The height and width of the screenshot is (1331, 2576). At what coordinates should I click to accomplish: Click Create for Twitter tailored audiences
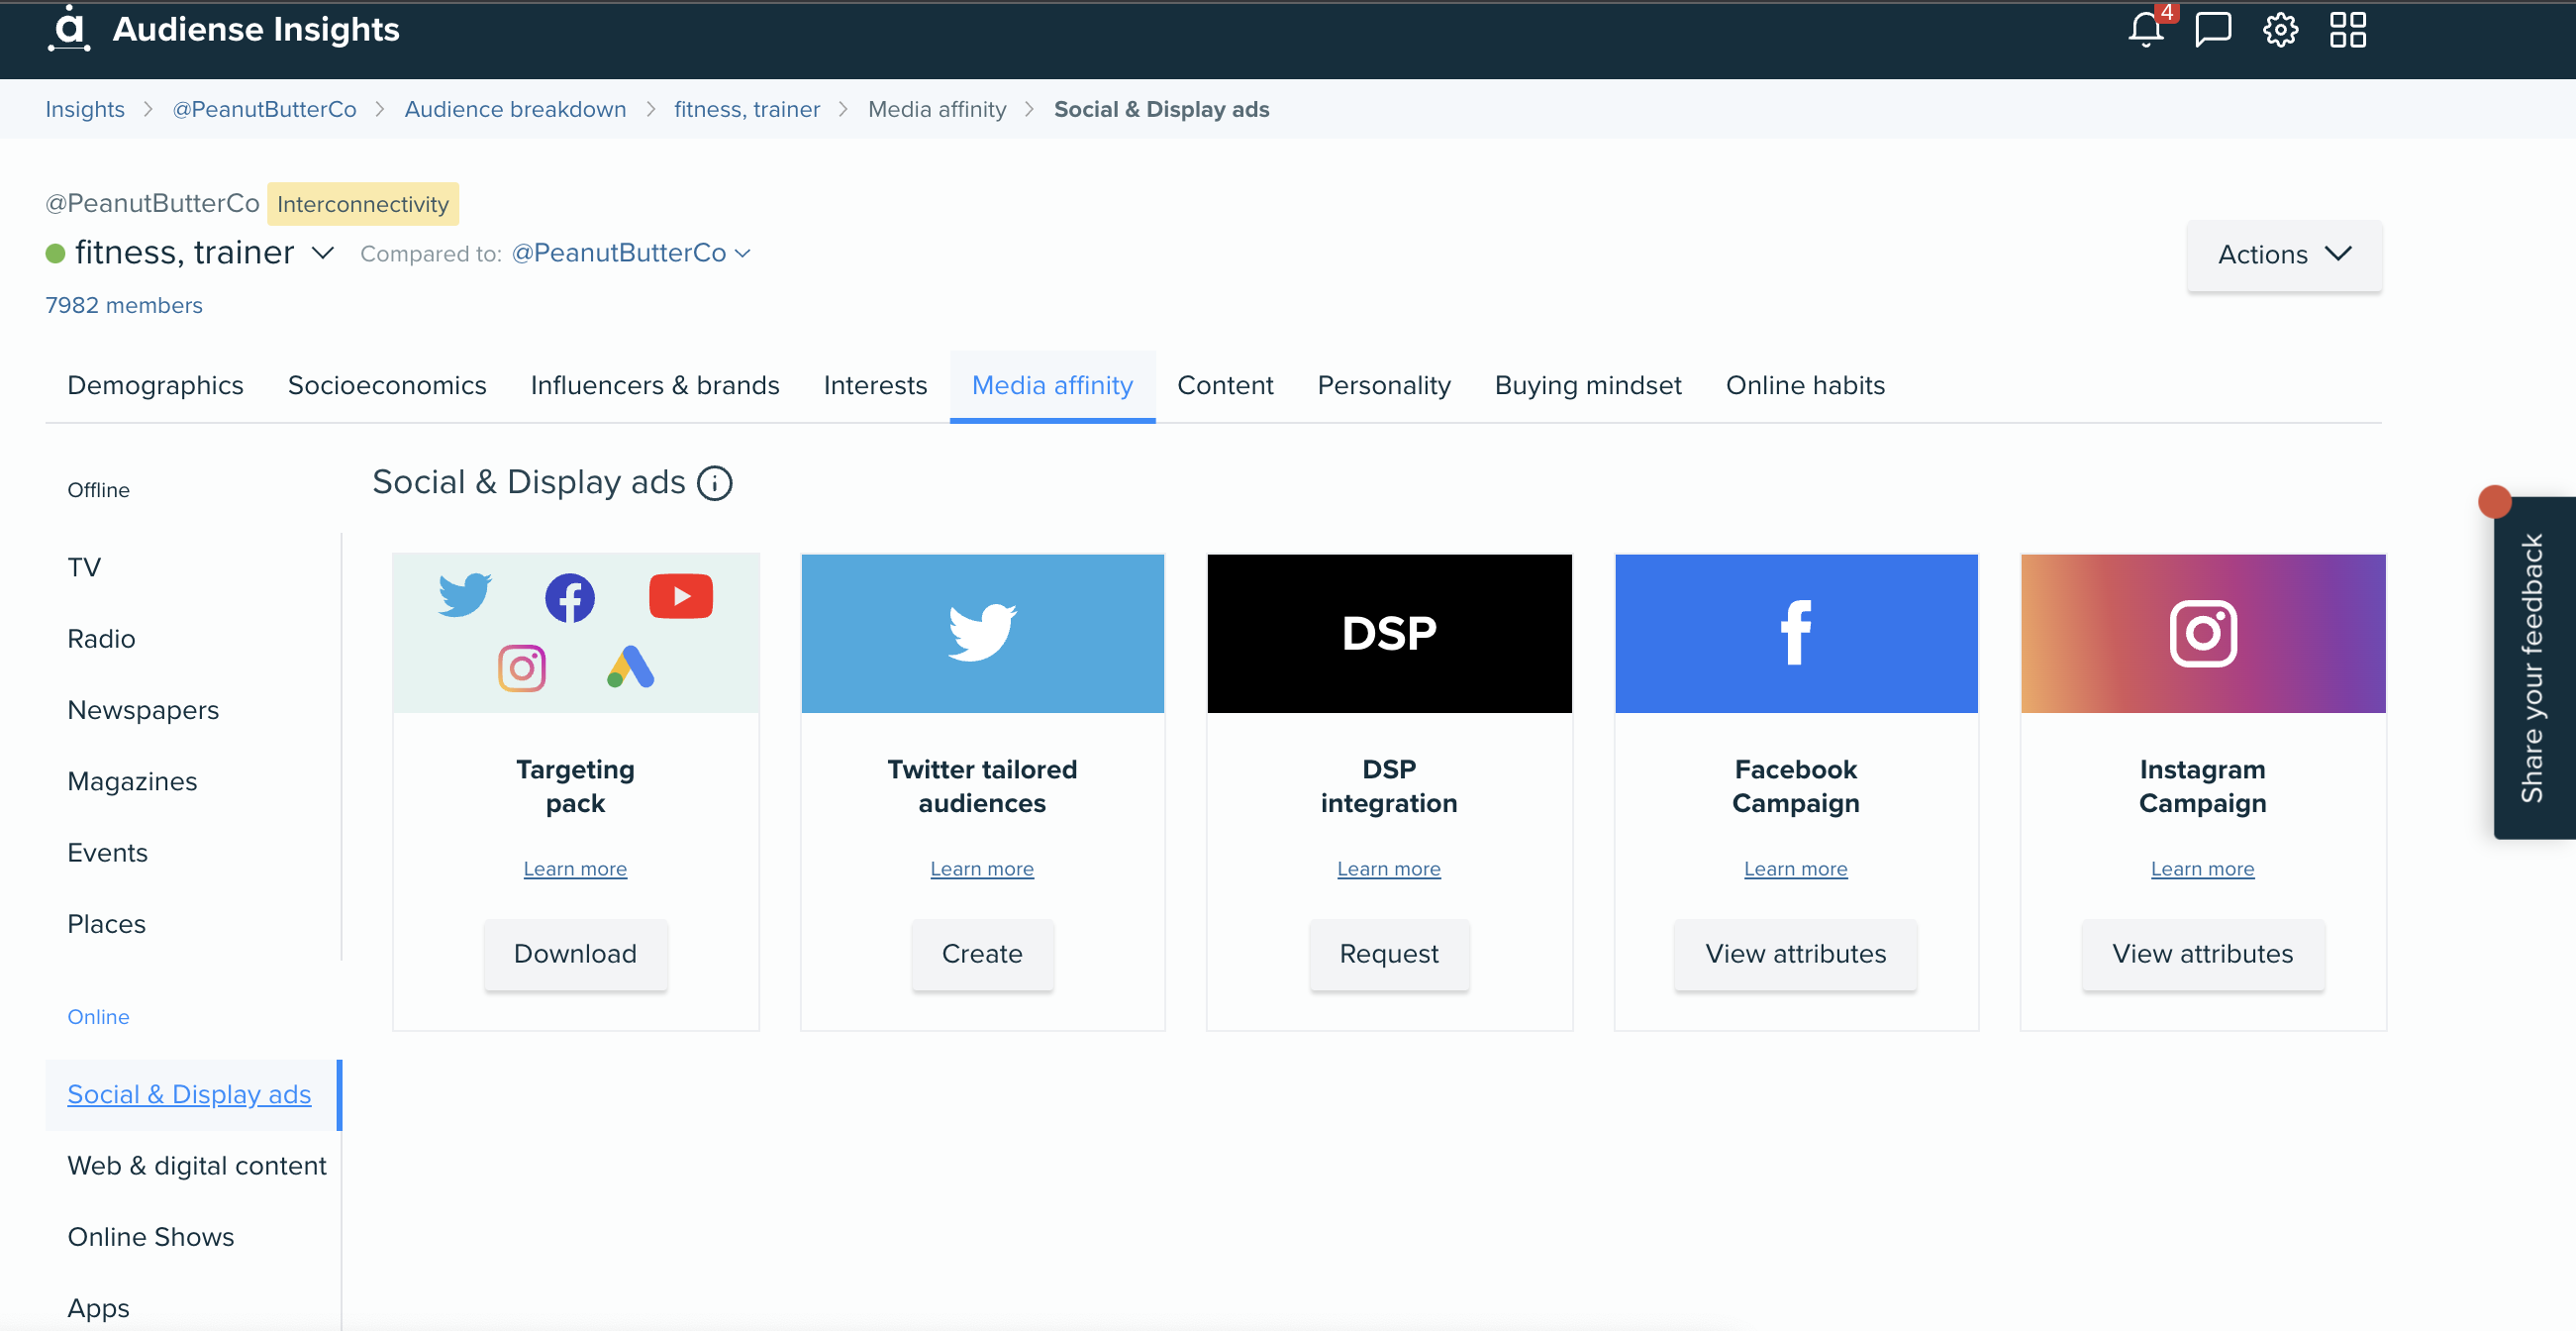coord(982,954)
